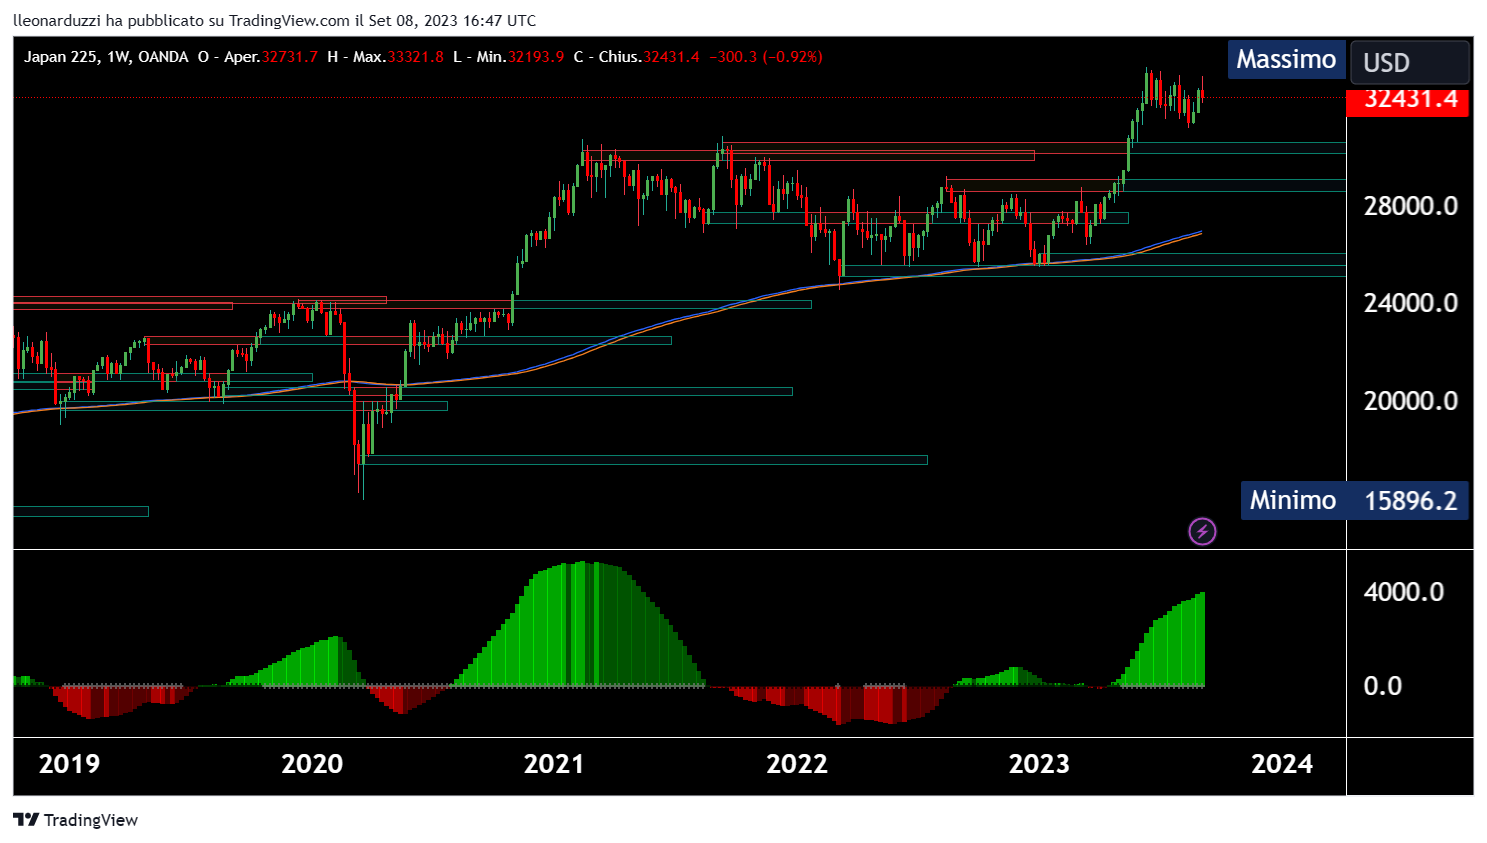
Task: Click the 2024 time axis label
Action: point(1283,764)
